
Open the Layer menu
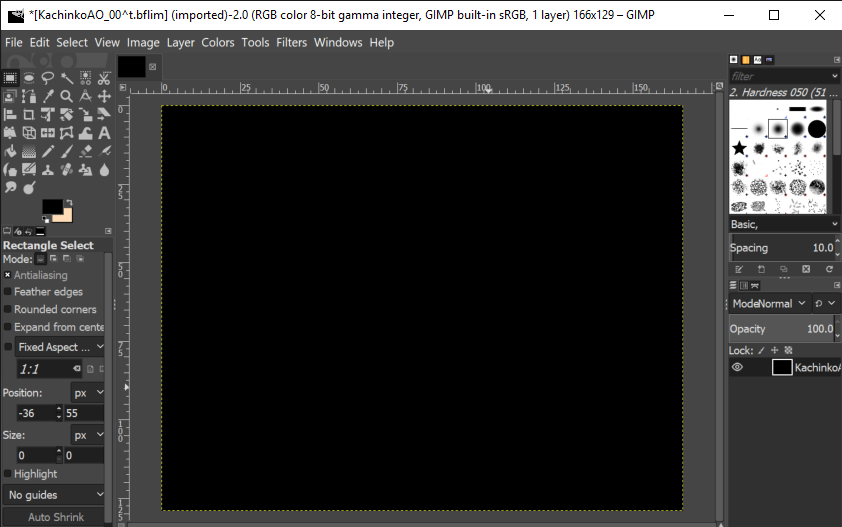click(180, 42)
